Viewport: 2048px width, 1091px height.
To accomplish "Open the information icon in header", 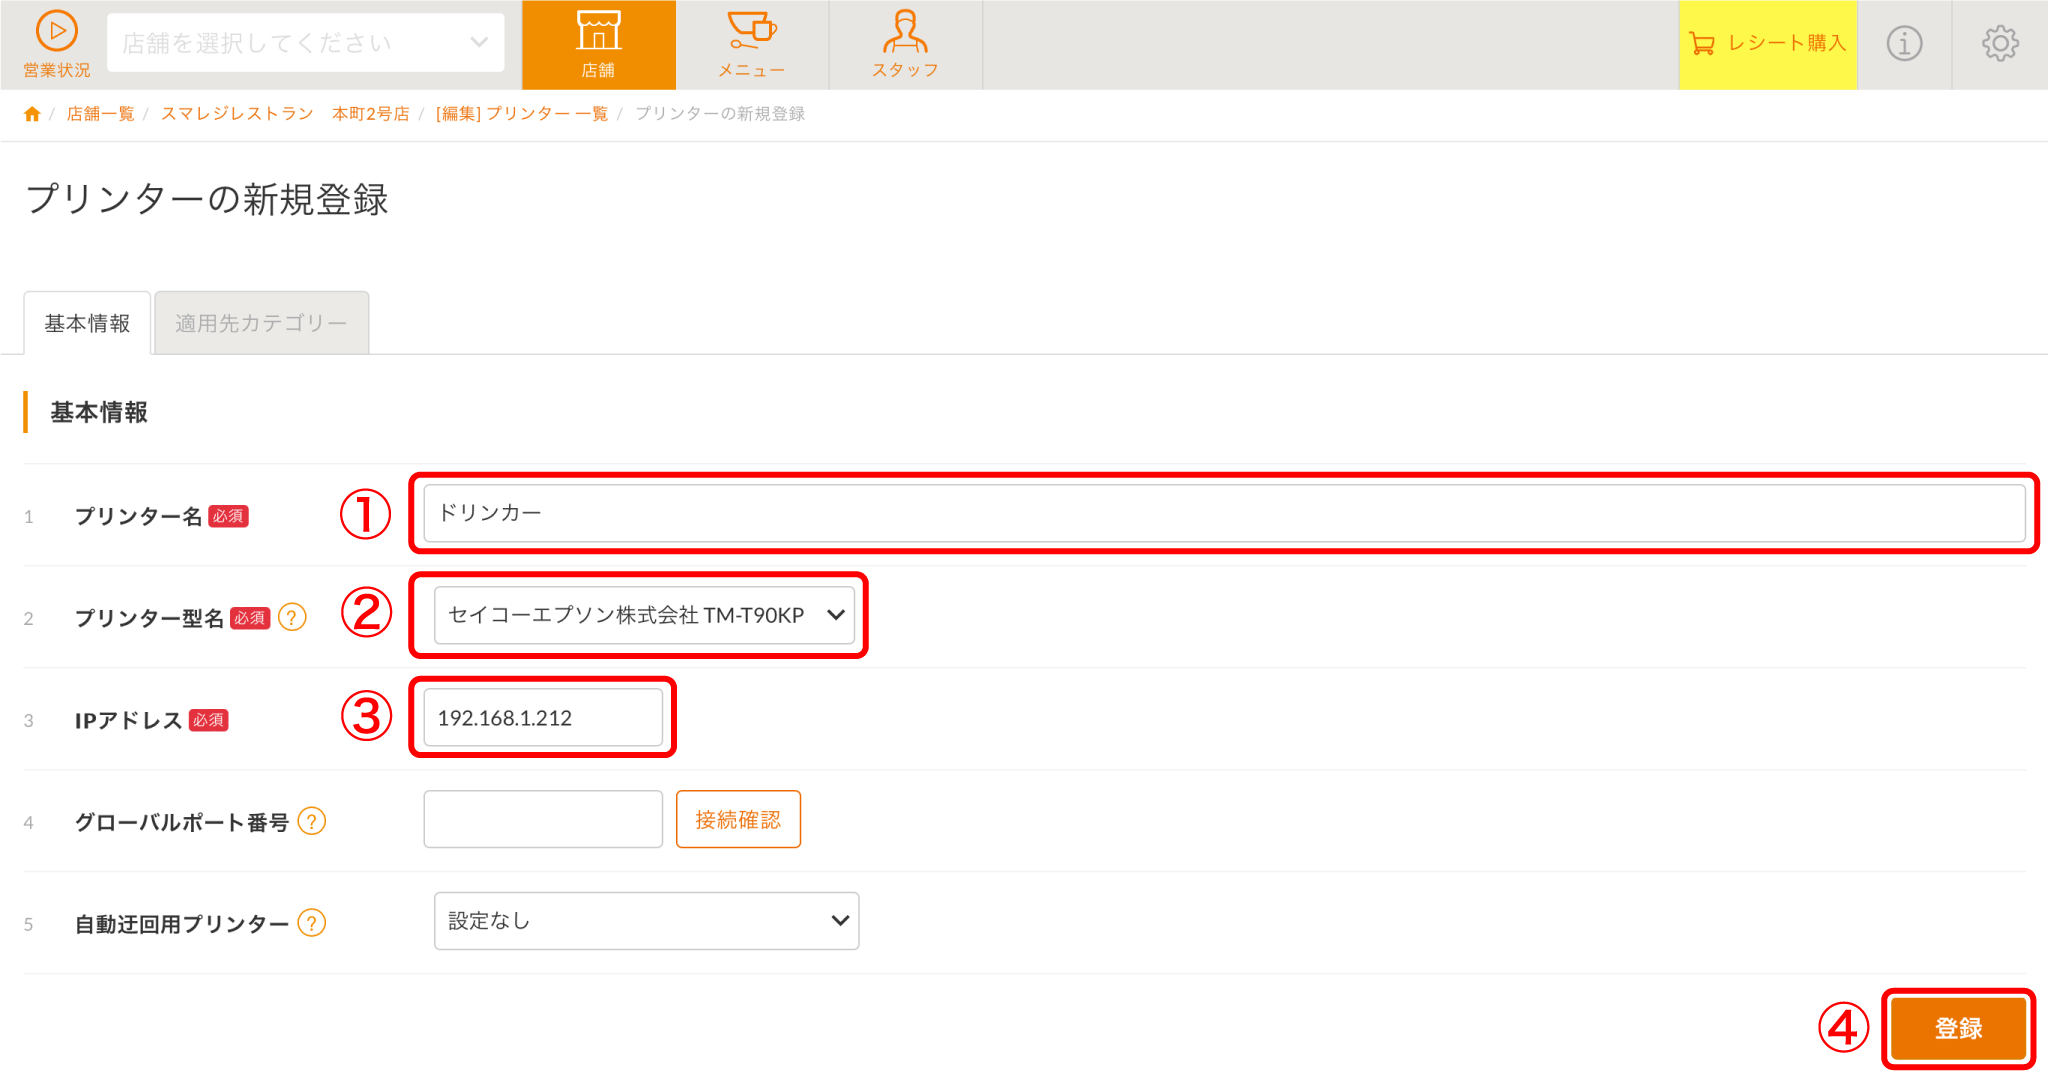I will point(1904,44).
